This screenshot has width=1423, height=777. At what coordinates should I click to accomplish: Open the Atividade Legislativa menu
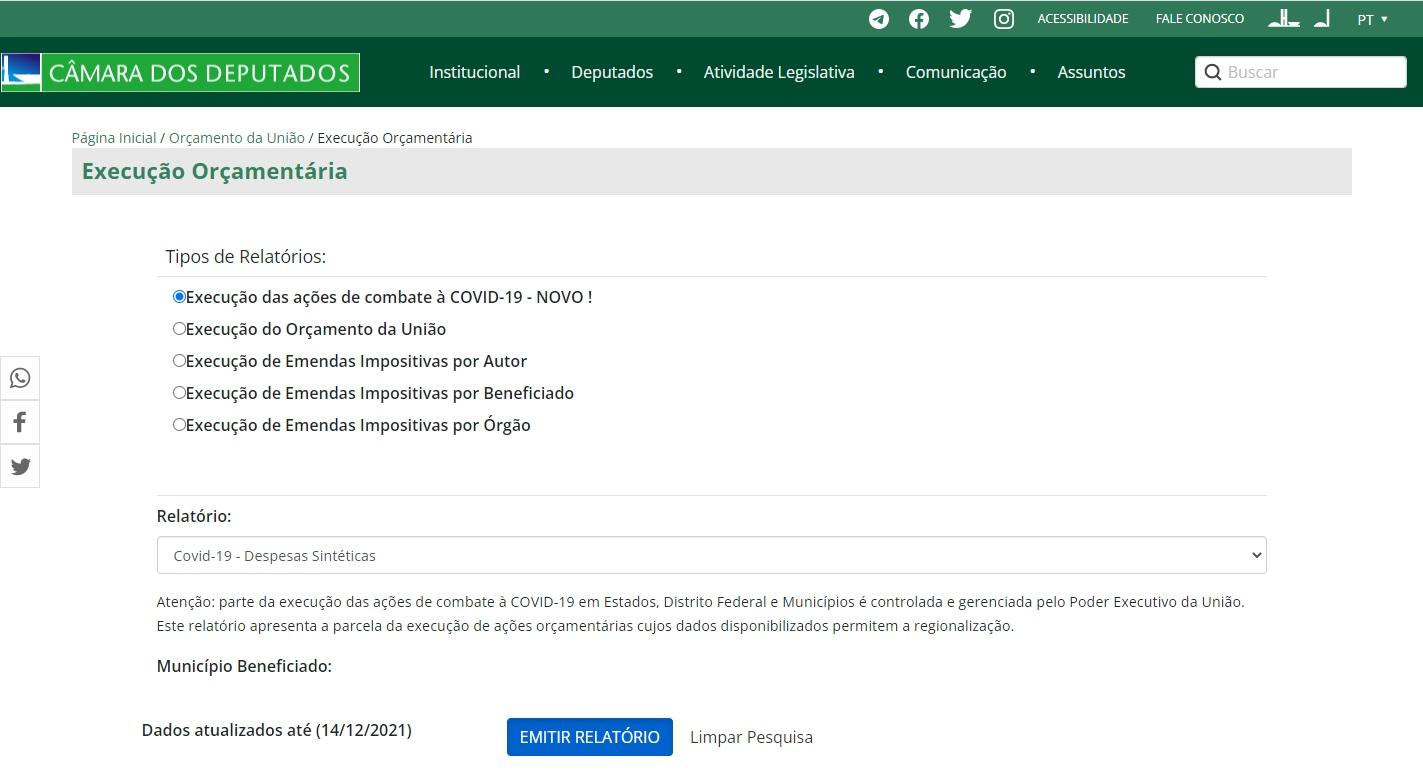coord(779,72)
